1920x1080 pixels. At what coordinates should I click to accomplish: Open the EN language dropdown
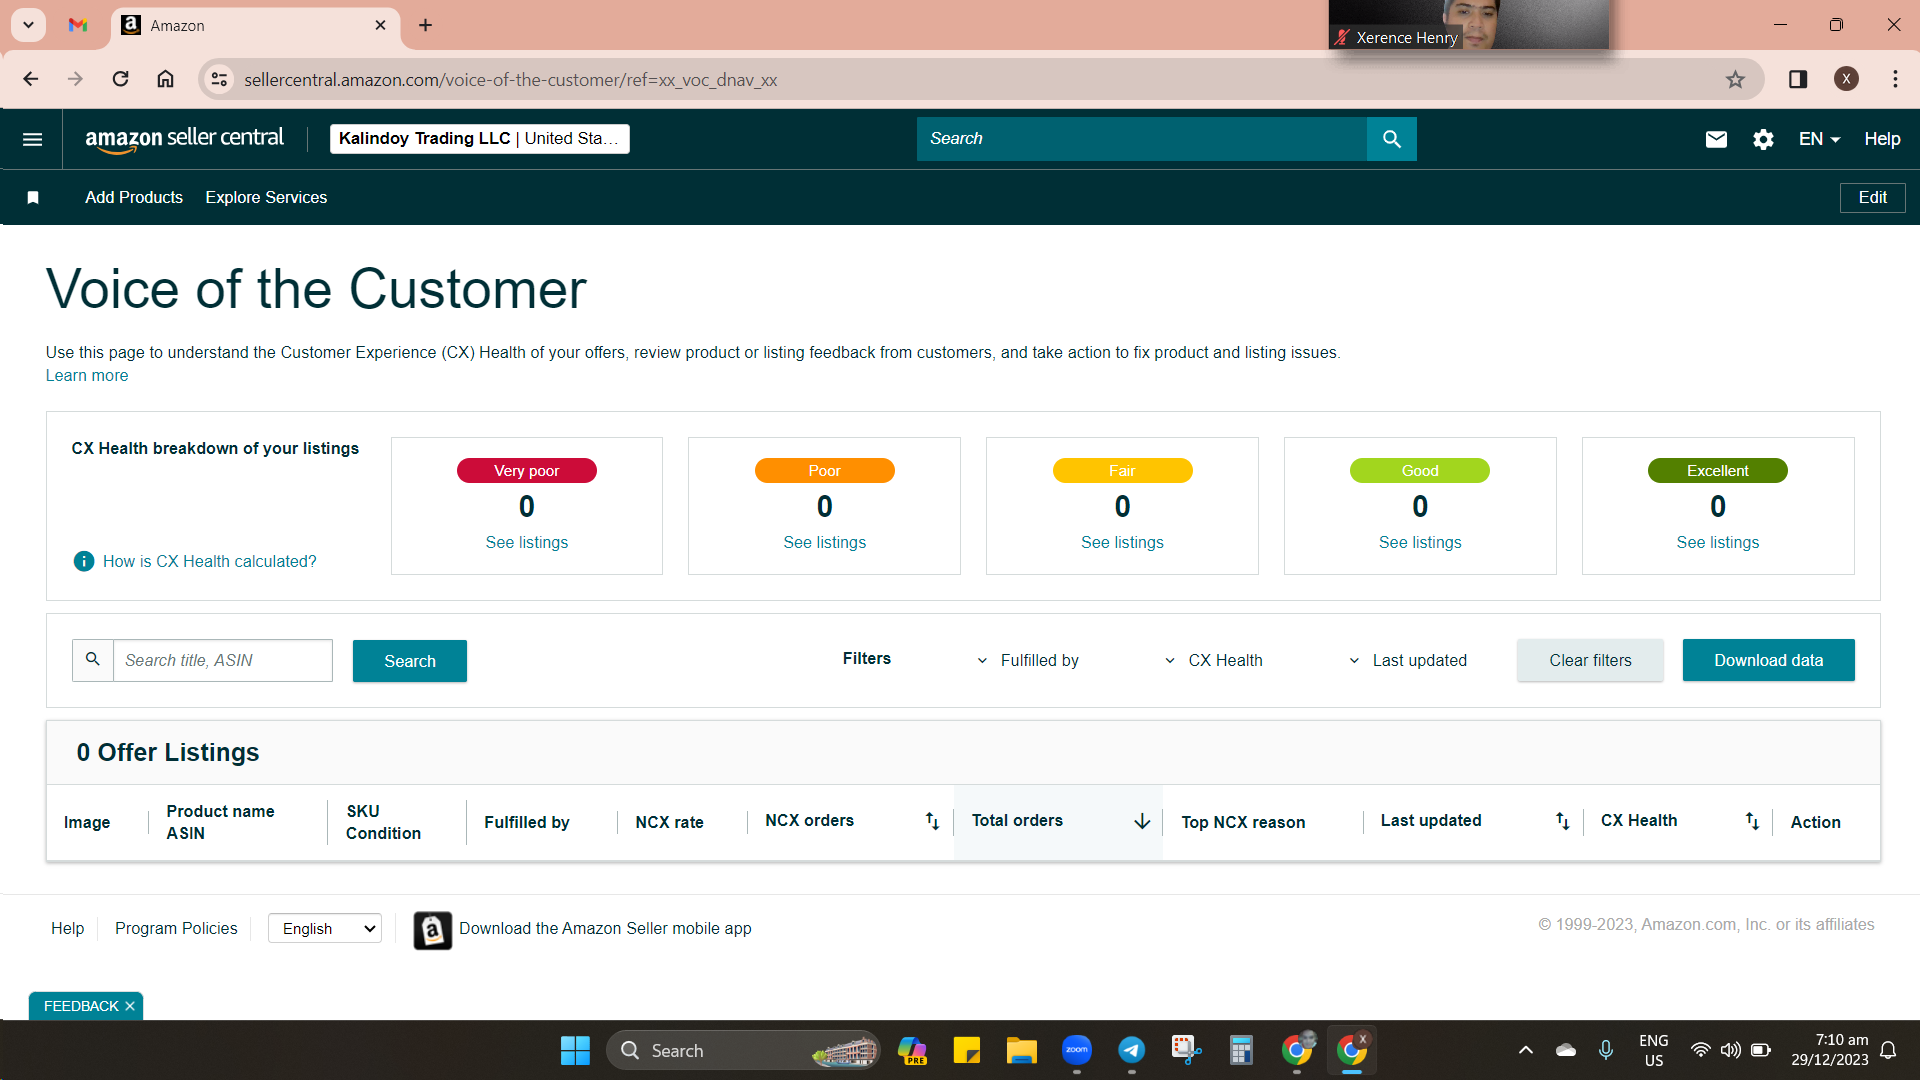click(1819, 139)
